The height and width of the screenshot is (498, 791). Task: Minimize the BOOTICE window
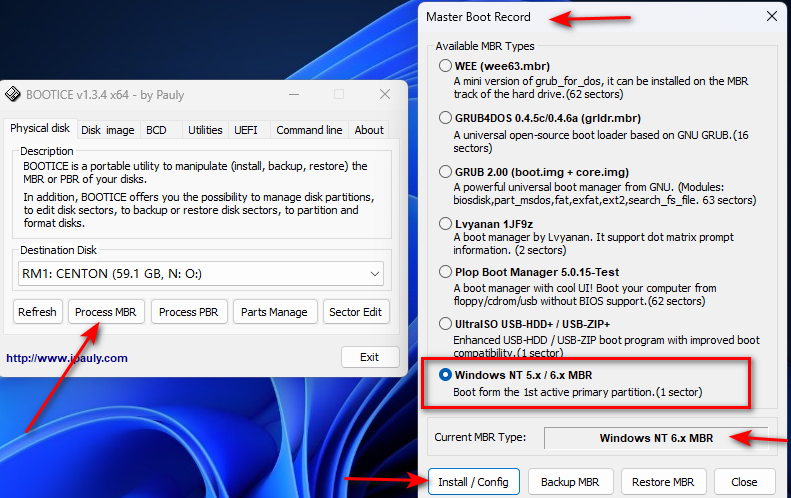(x=294, y=94)
